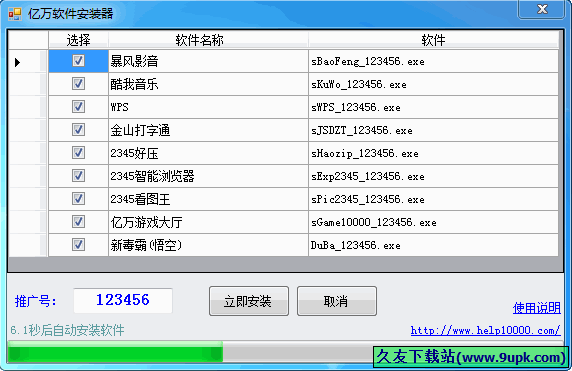Click the current row arrow indicator for 暴风影音
Screen dimensions: 572x371
[x=17, y=62]
